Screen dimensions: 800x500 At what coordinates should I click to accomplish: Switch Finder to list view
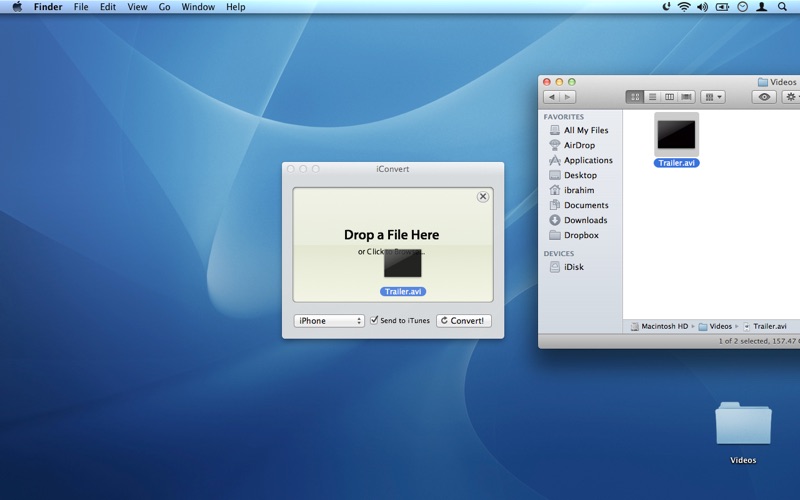652,97
